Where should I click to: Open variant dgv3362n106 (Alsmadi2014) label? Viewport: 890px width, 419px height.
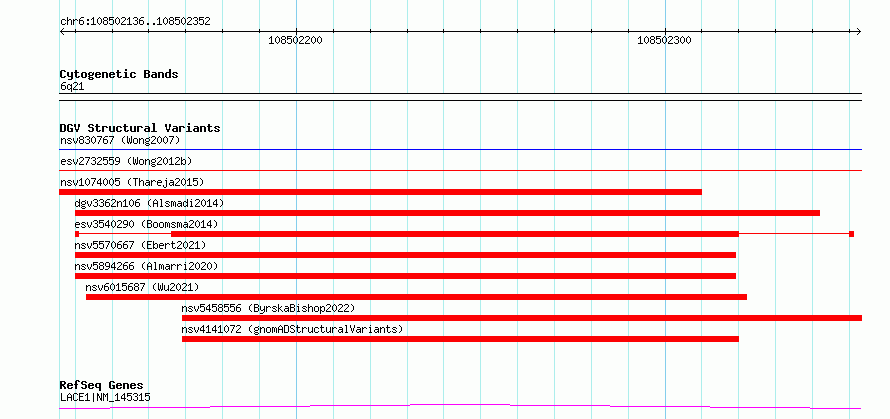pos(149,203)
